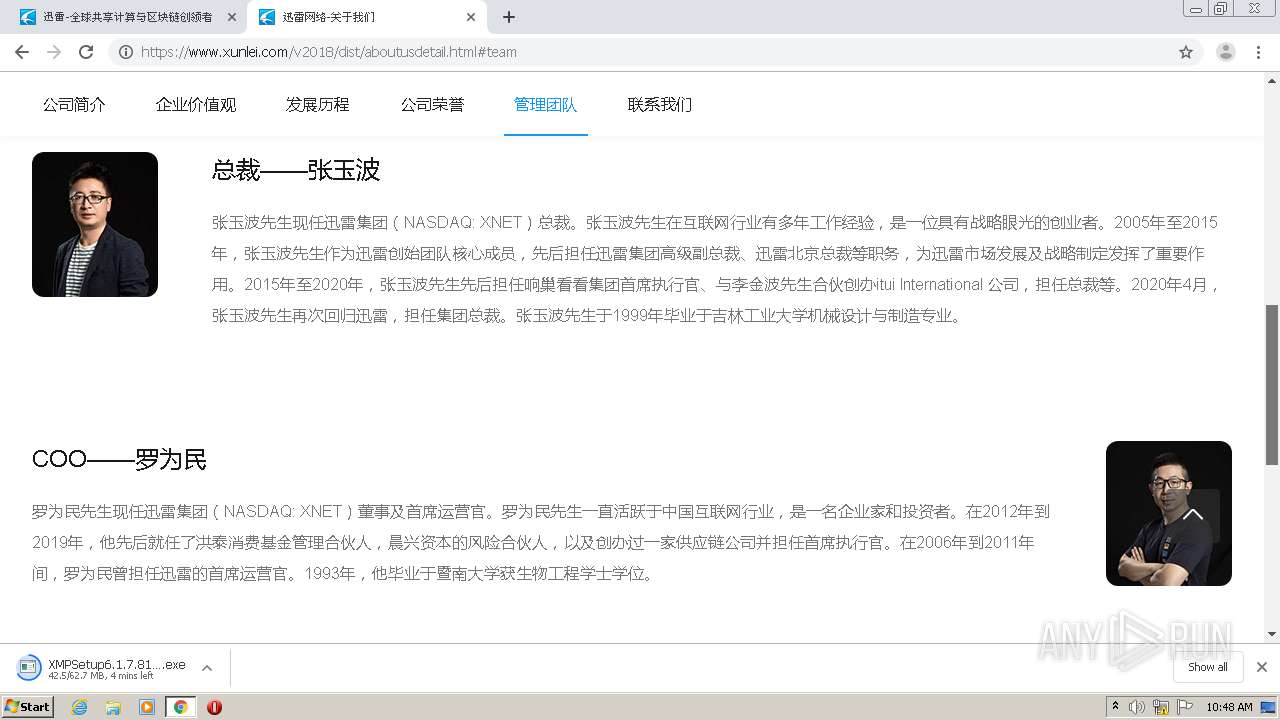Click the scrollbar up arrow
Viewport: 1280px width, 720px height.
point(1272,80)
